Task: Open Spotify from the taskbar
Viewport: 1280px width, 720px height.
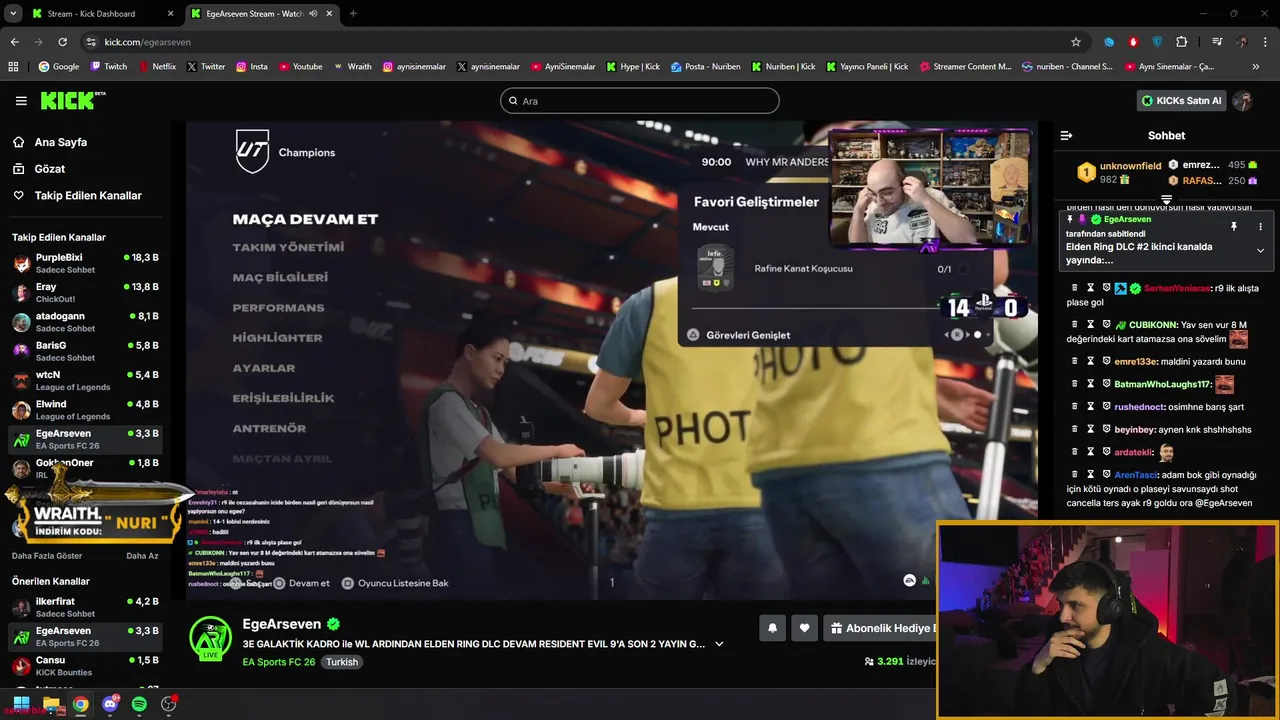Action: click(139, 704)
